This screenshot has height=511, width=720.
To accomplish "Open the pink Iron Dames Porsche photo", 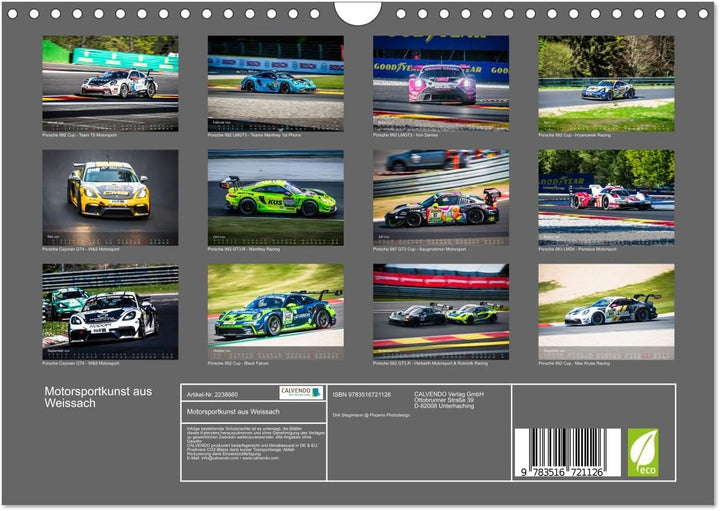I will [x=441, y=84].
